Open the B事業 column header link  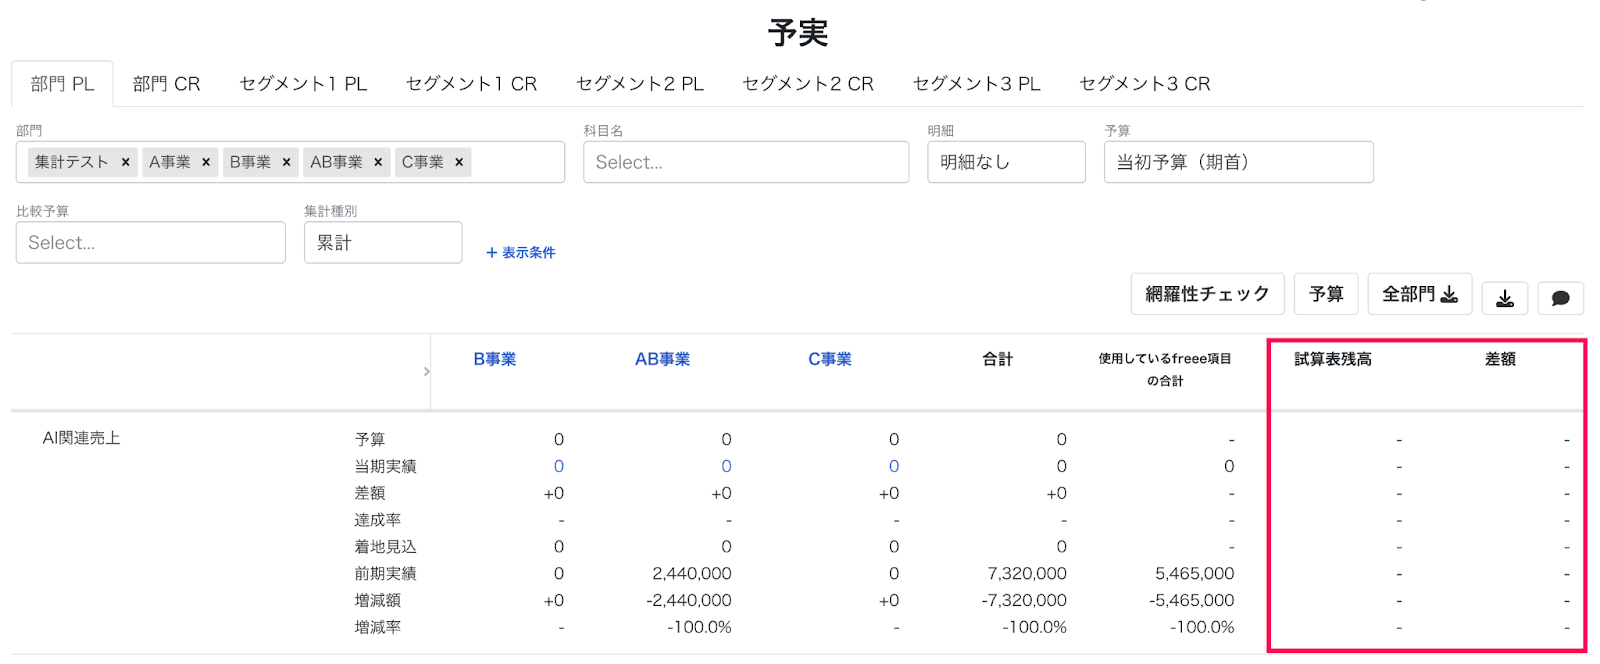click(495, 359)
